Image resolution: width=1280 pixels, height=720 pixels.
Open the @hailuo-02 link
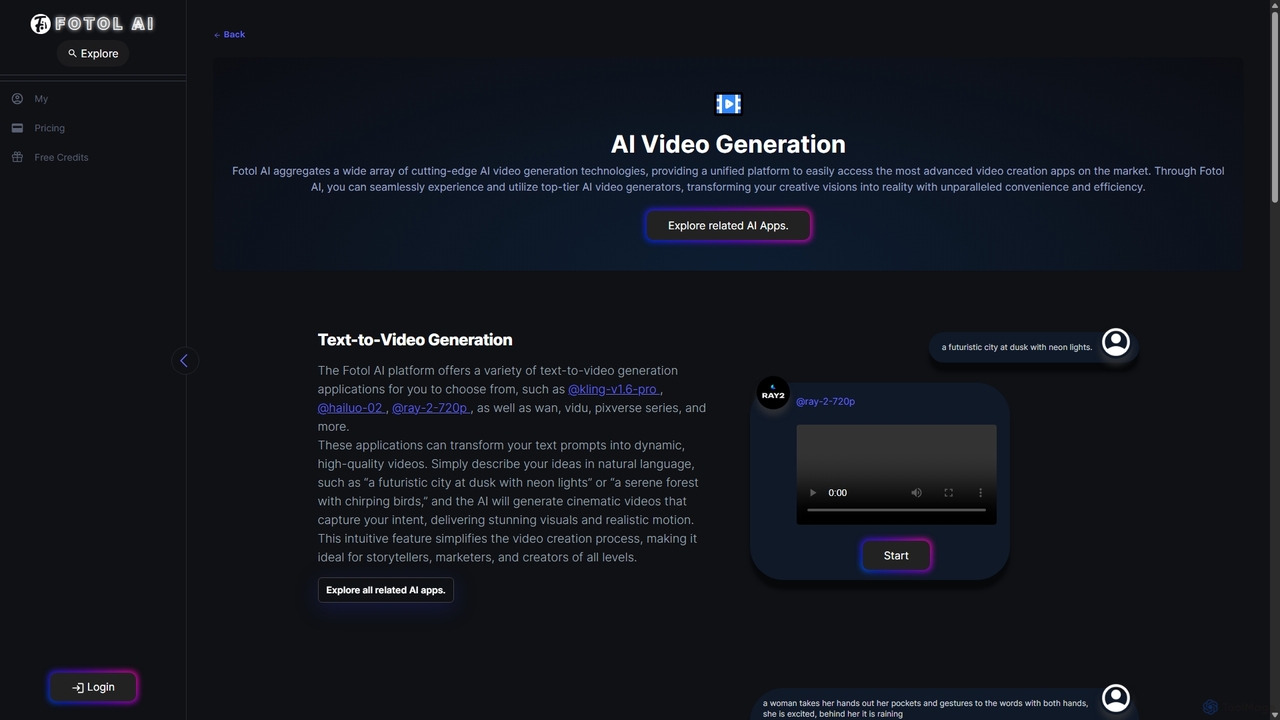click(x=351, y=408)
